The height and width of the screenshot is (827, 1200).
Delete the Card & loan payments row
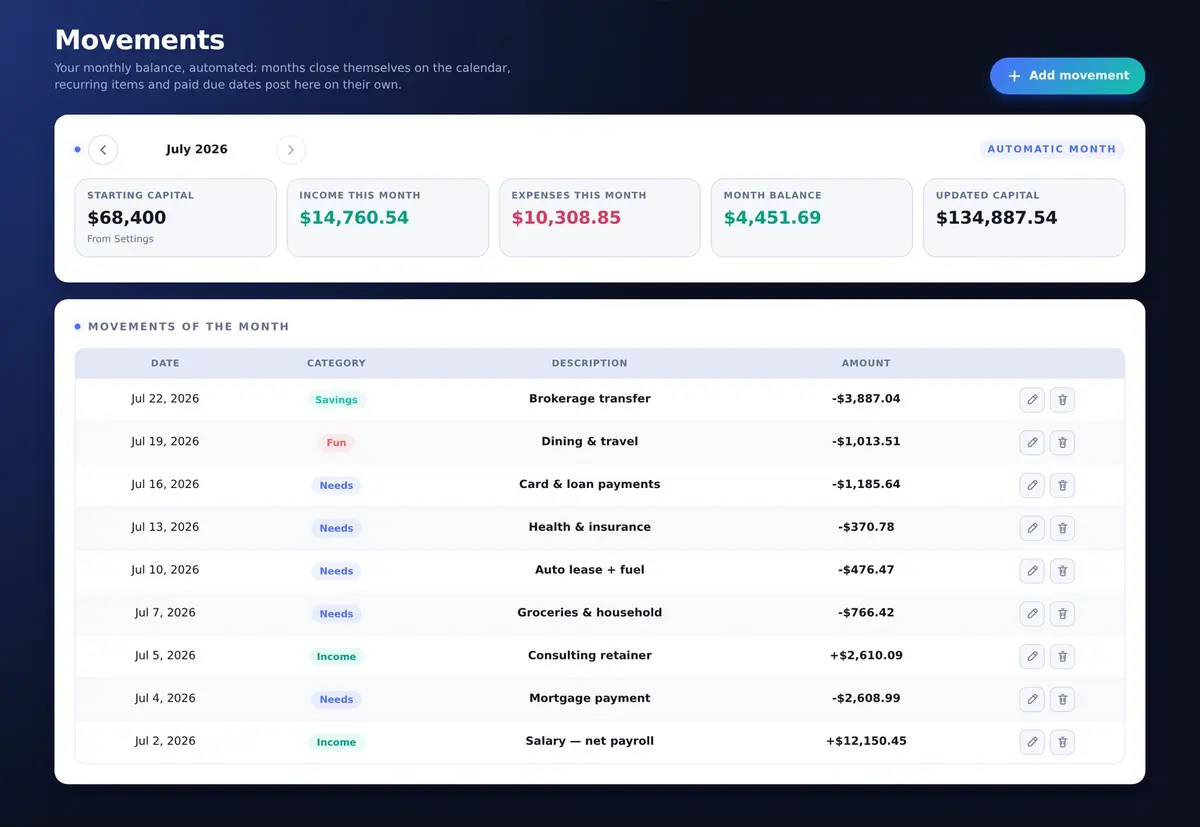tap(1062, 485)
